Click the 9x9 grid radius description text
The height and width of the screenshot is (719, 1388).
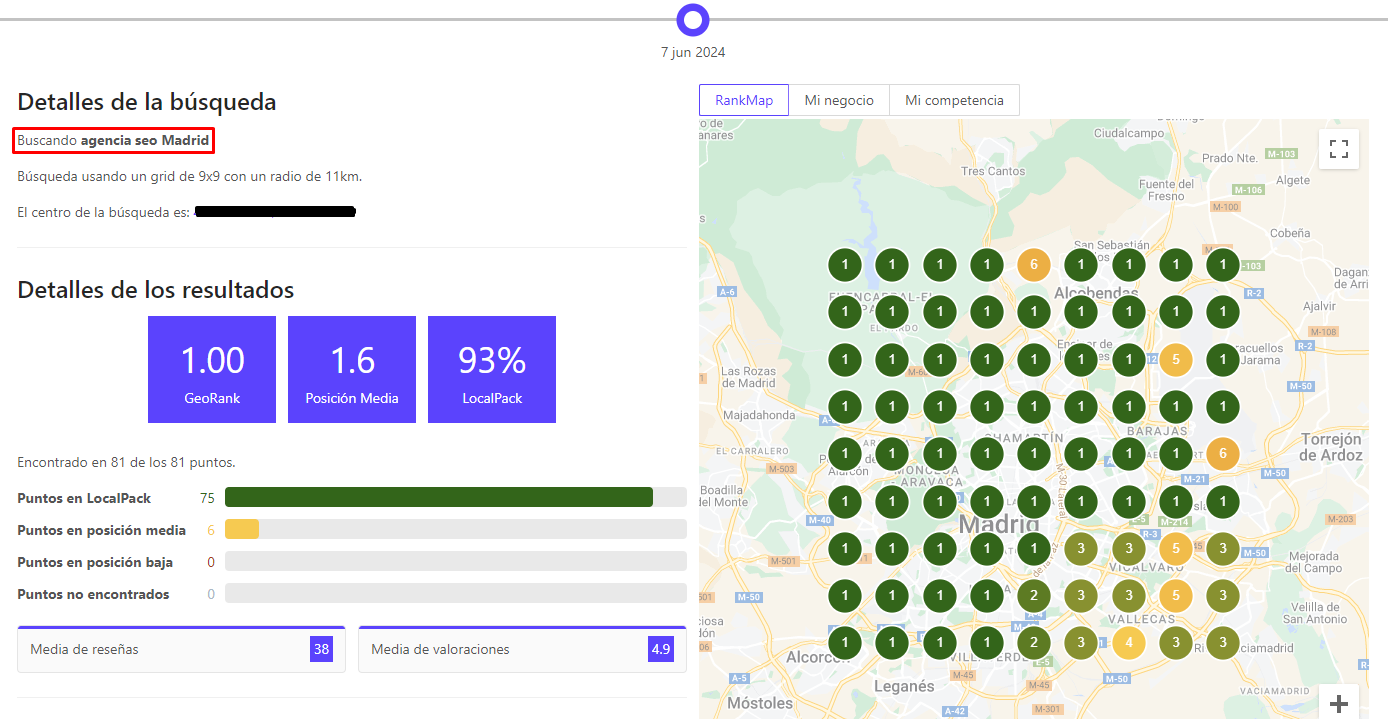point(190,176)
